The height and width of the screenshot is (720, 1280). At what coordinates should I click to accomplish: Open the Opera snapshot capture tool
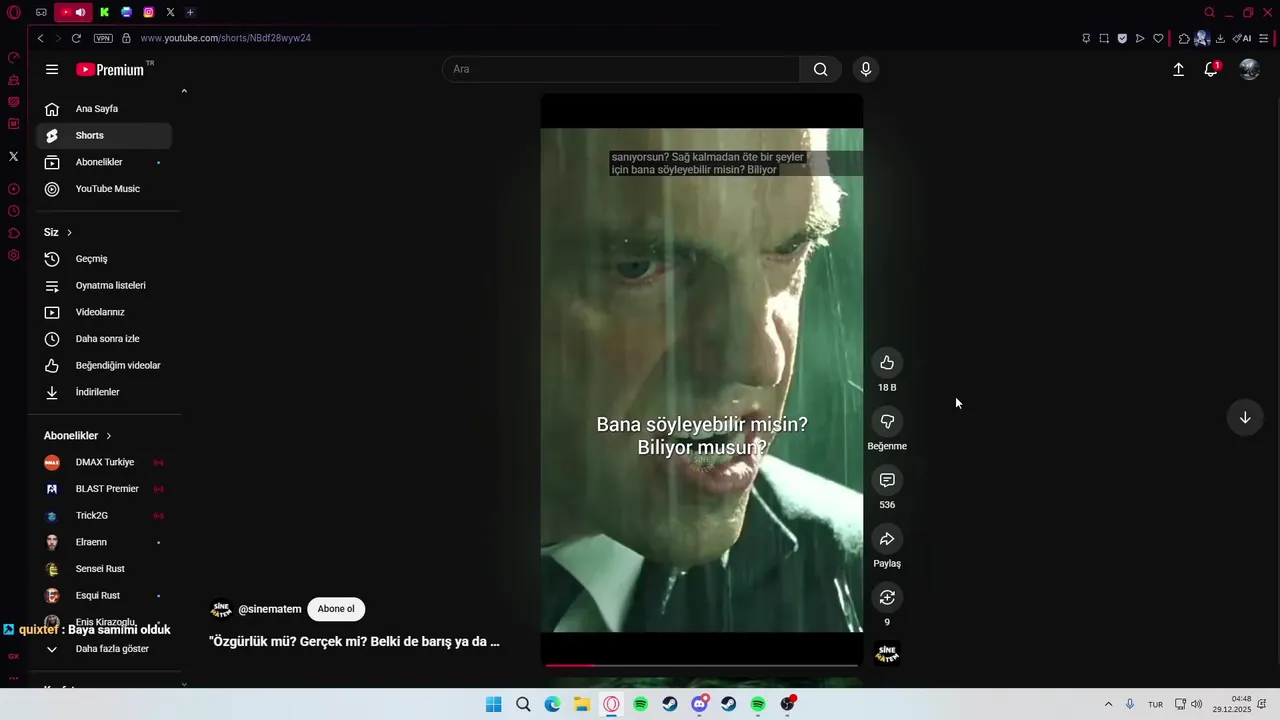1104,38
